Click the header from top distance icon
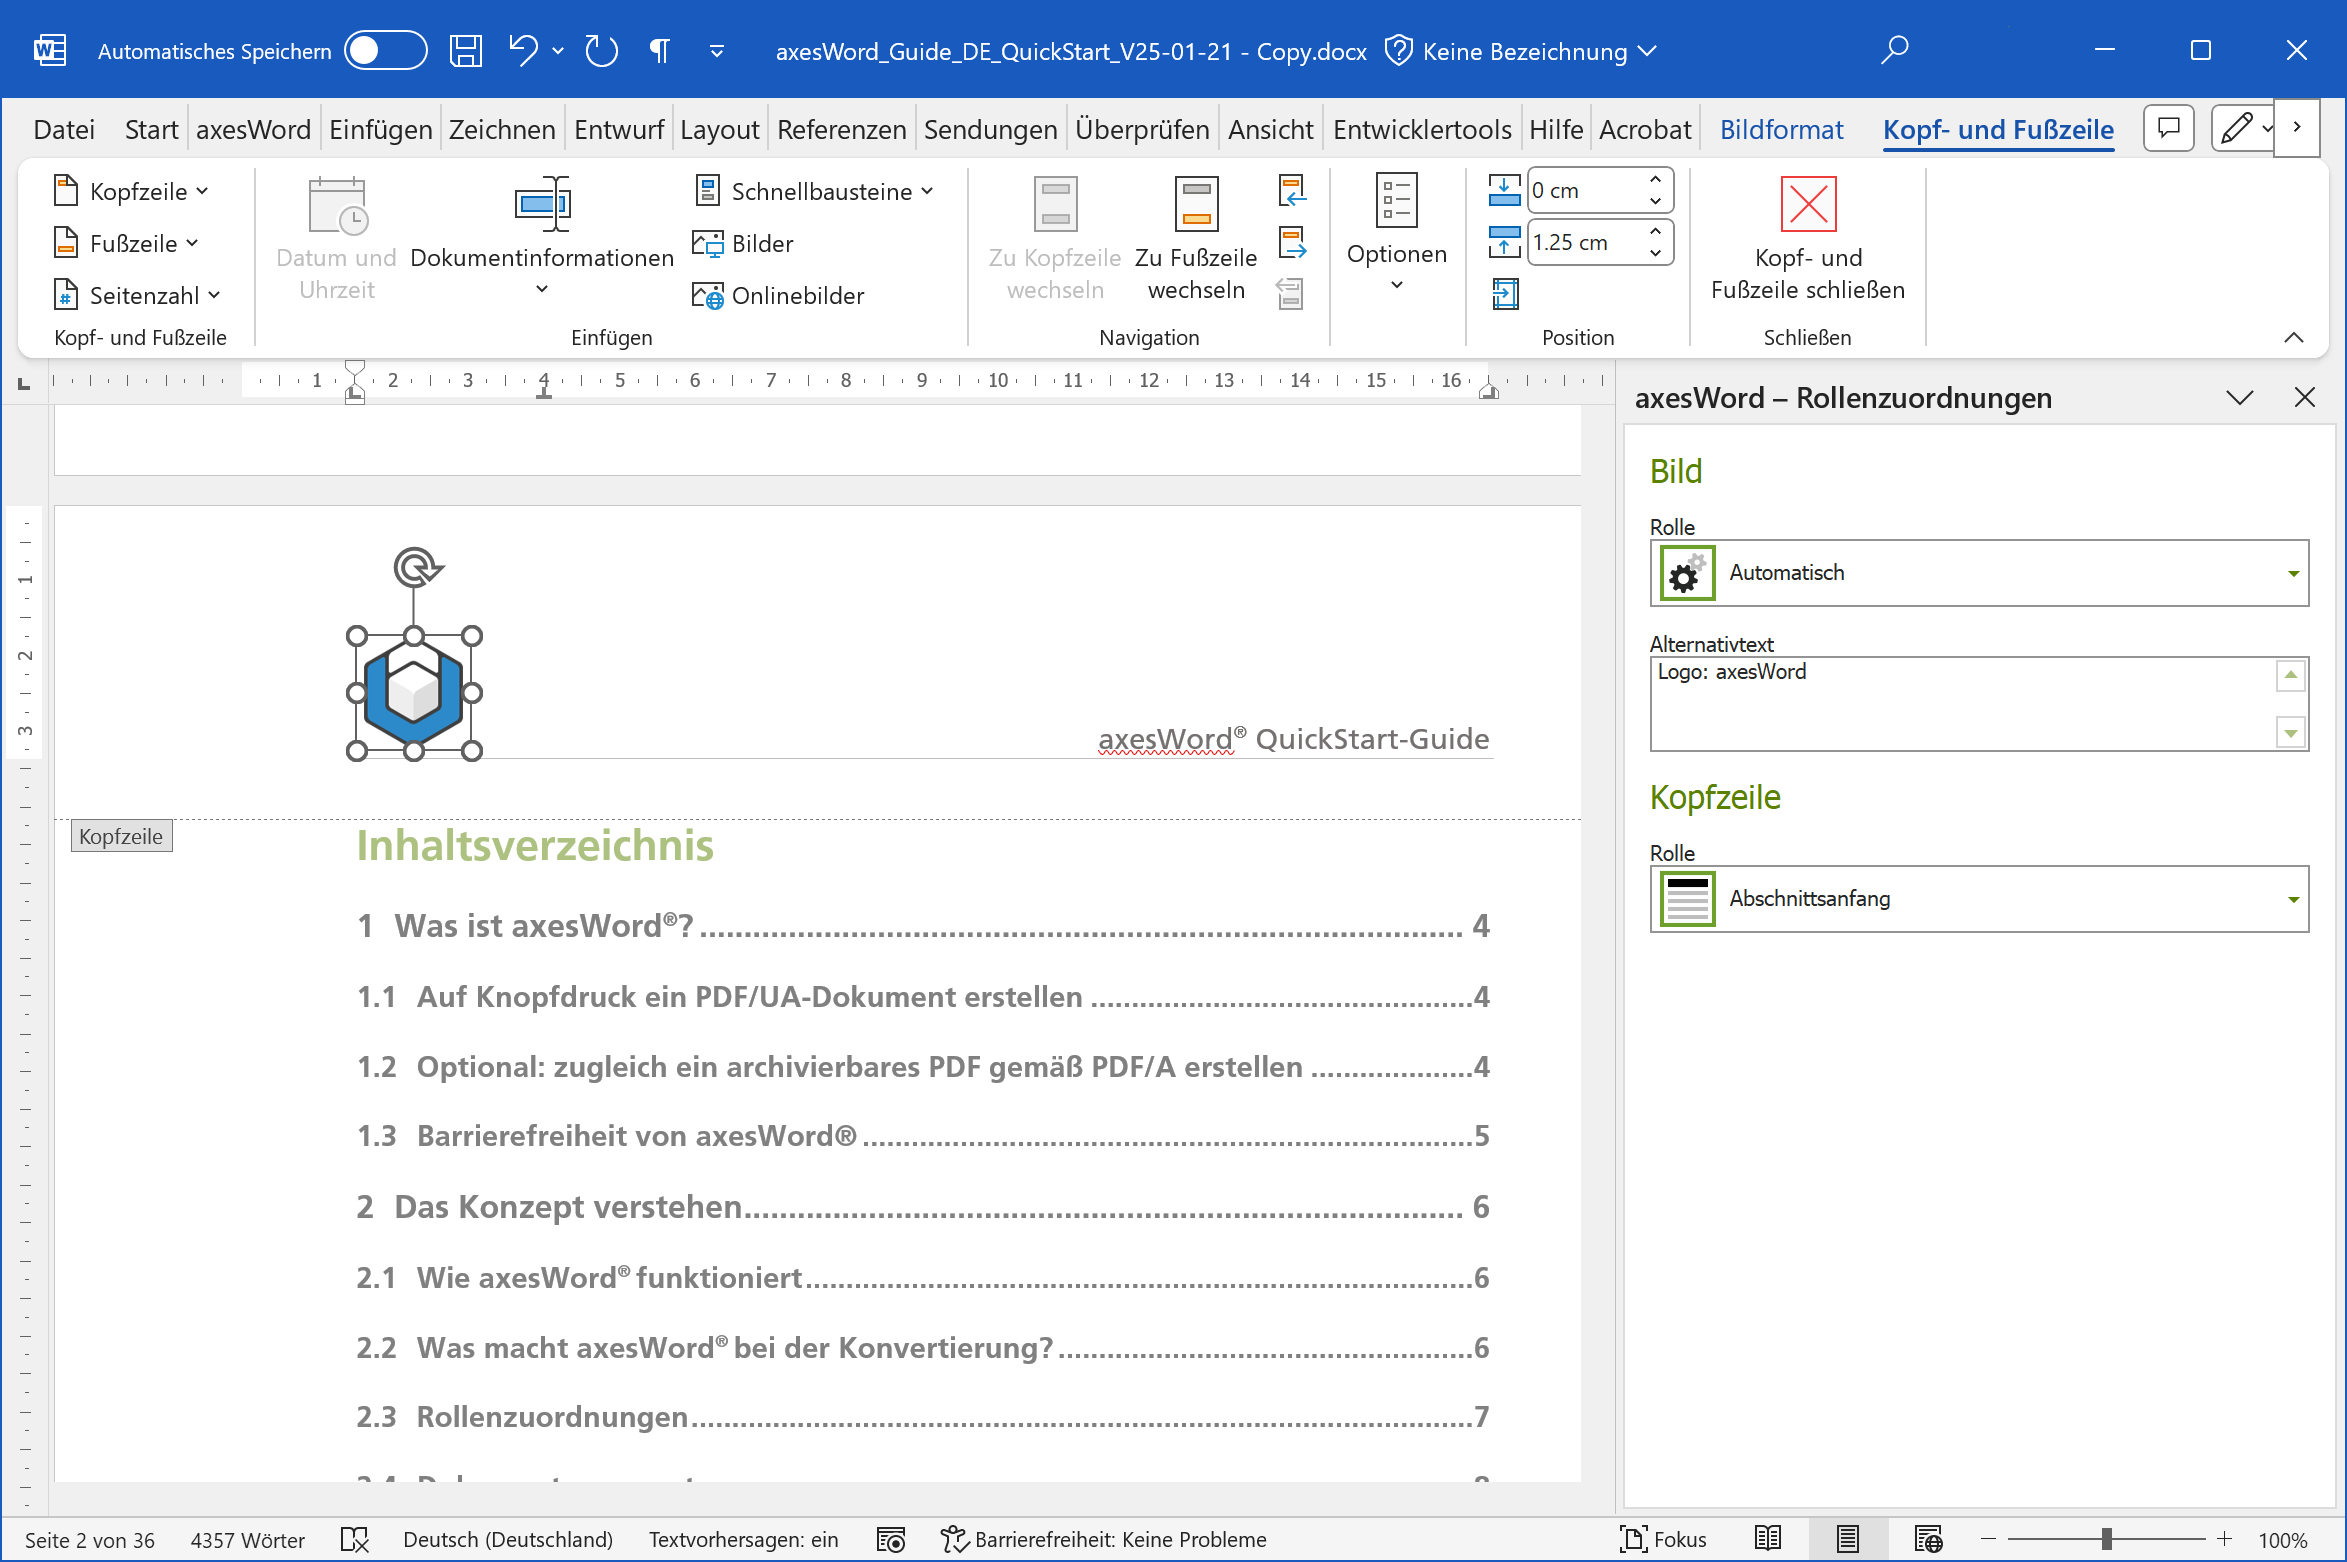2347x1562 pixels. point(1504,190)
